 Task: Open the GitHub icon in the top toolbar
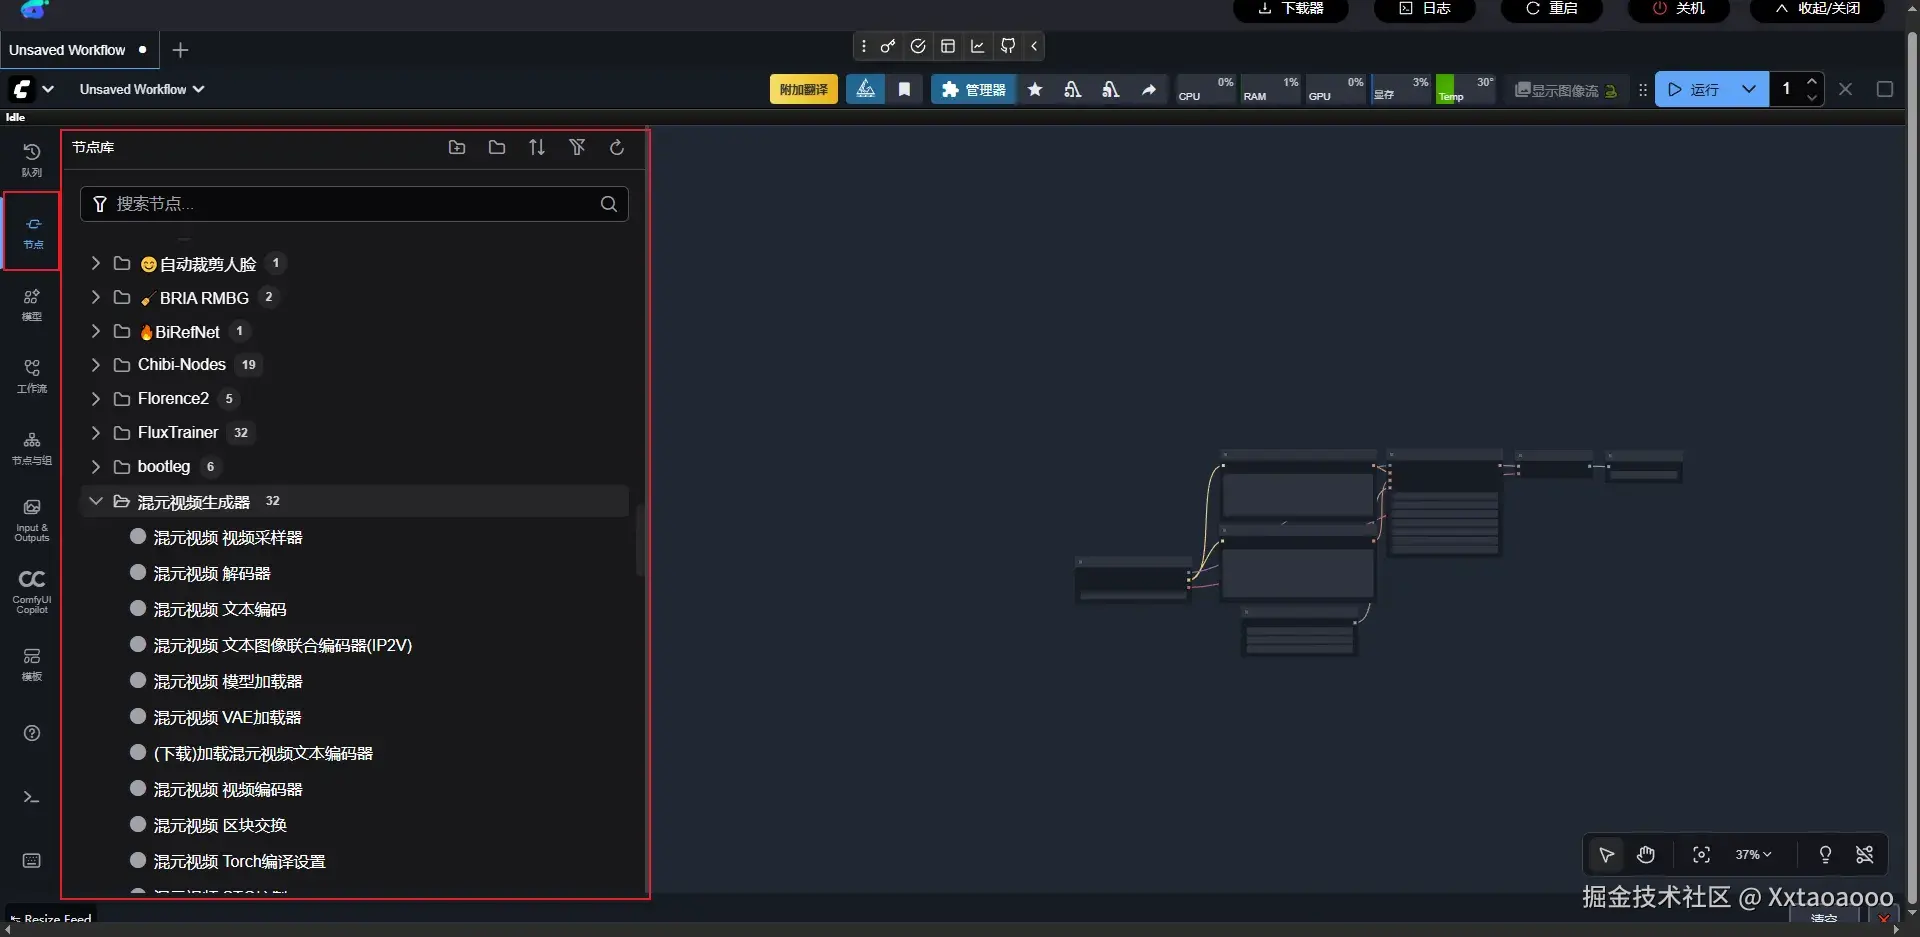click(1008, 46)
